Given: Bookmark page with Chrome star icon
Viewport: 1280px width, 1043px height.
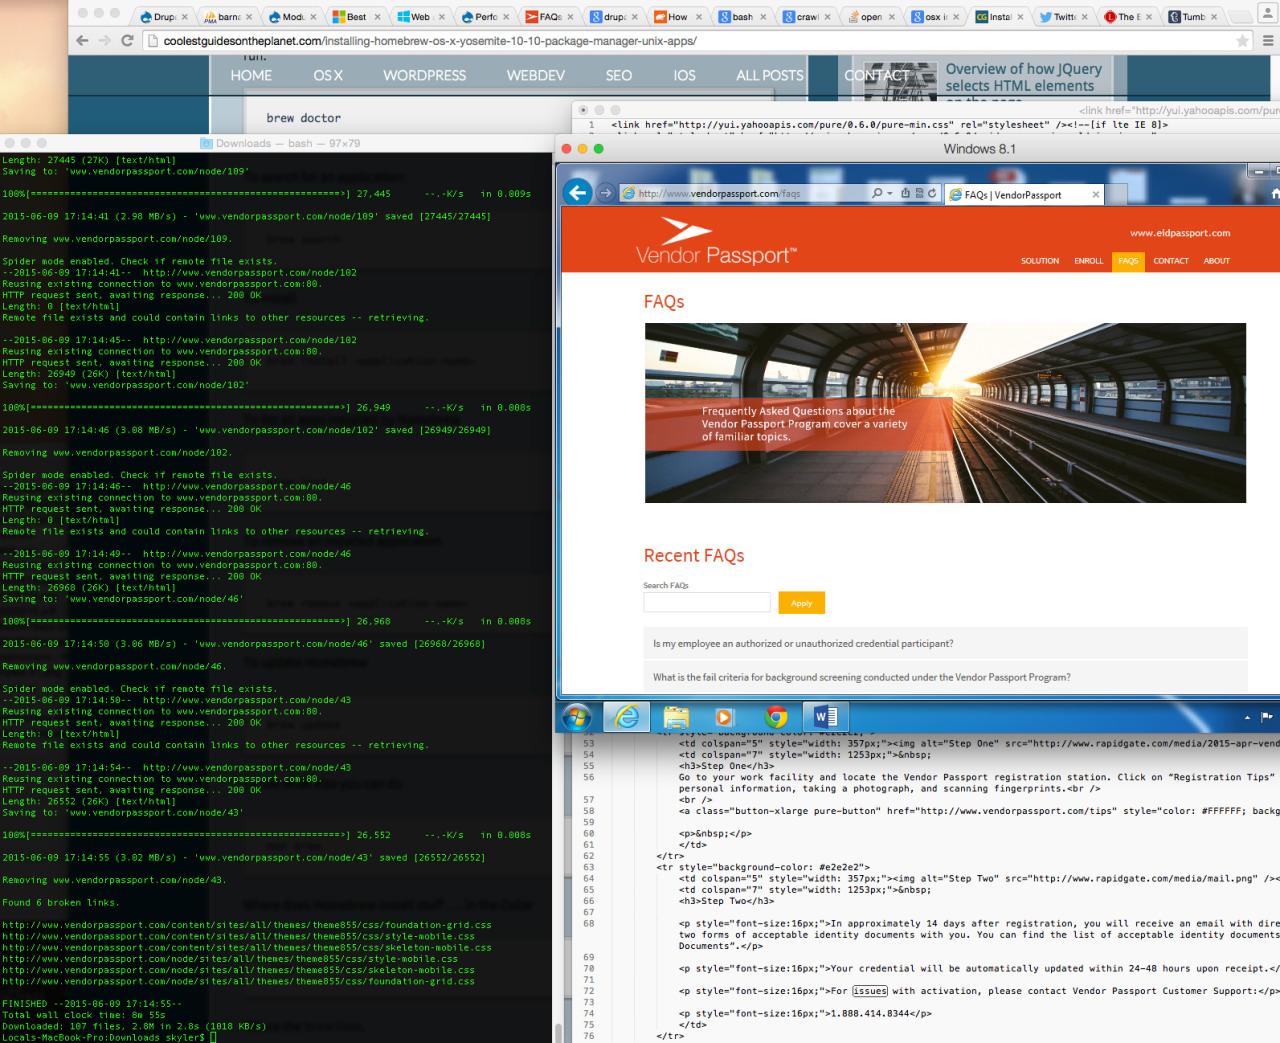Looking at the screenshot, I should (x=1242, y=41).
